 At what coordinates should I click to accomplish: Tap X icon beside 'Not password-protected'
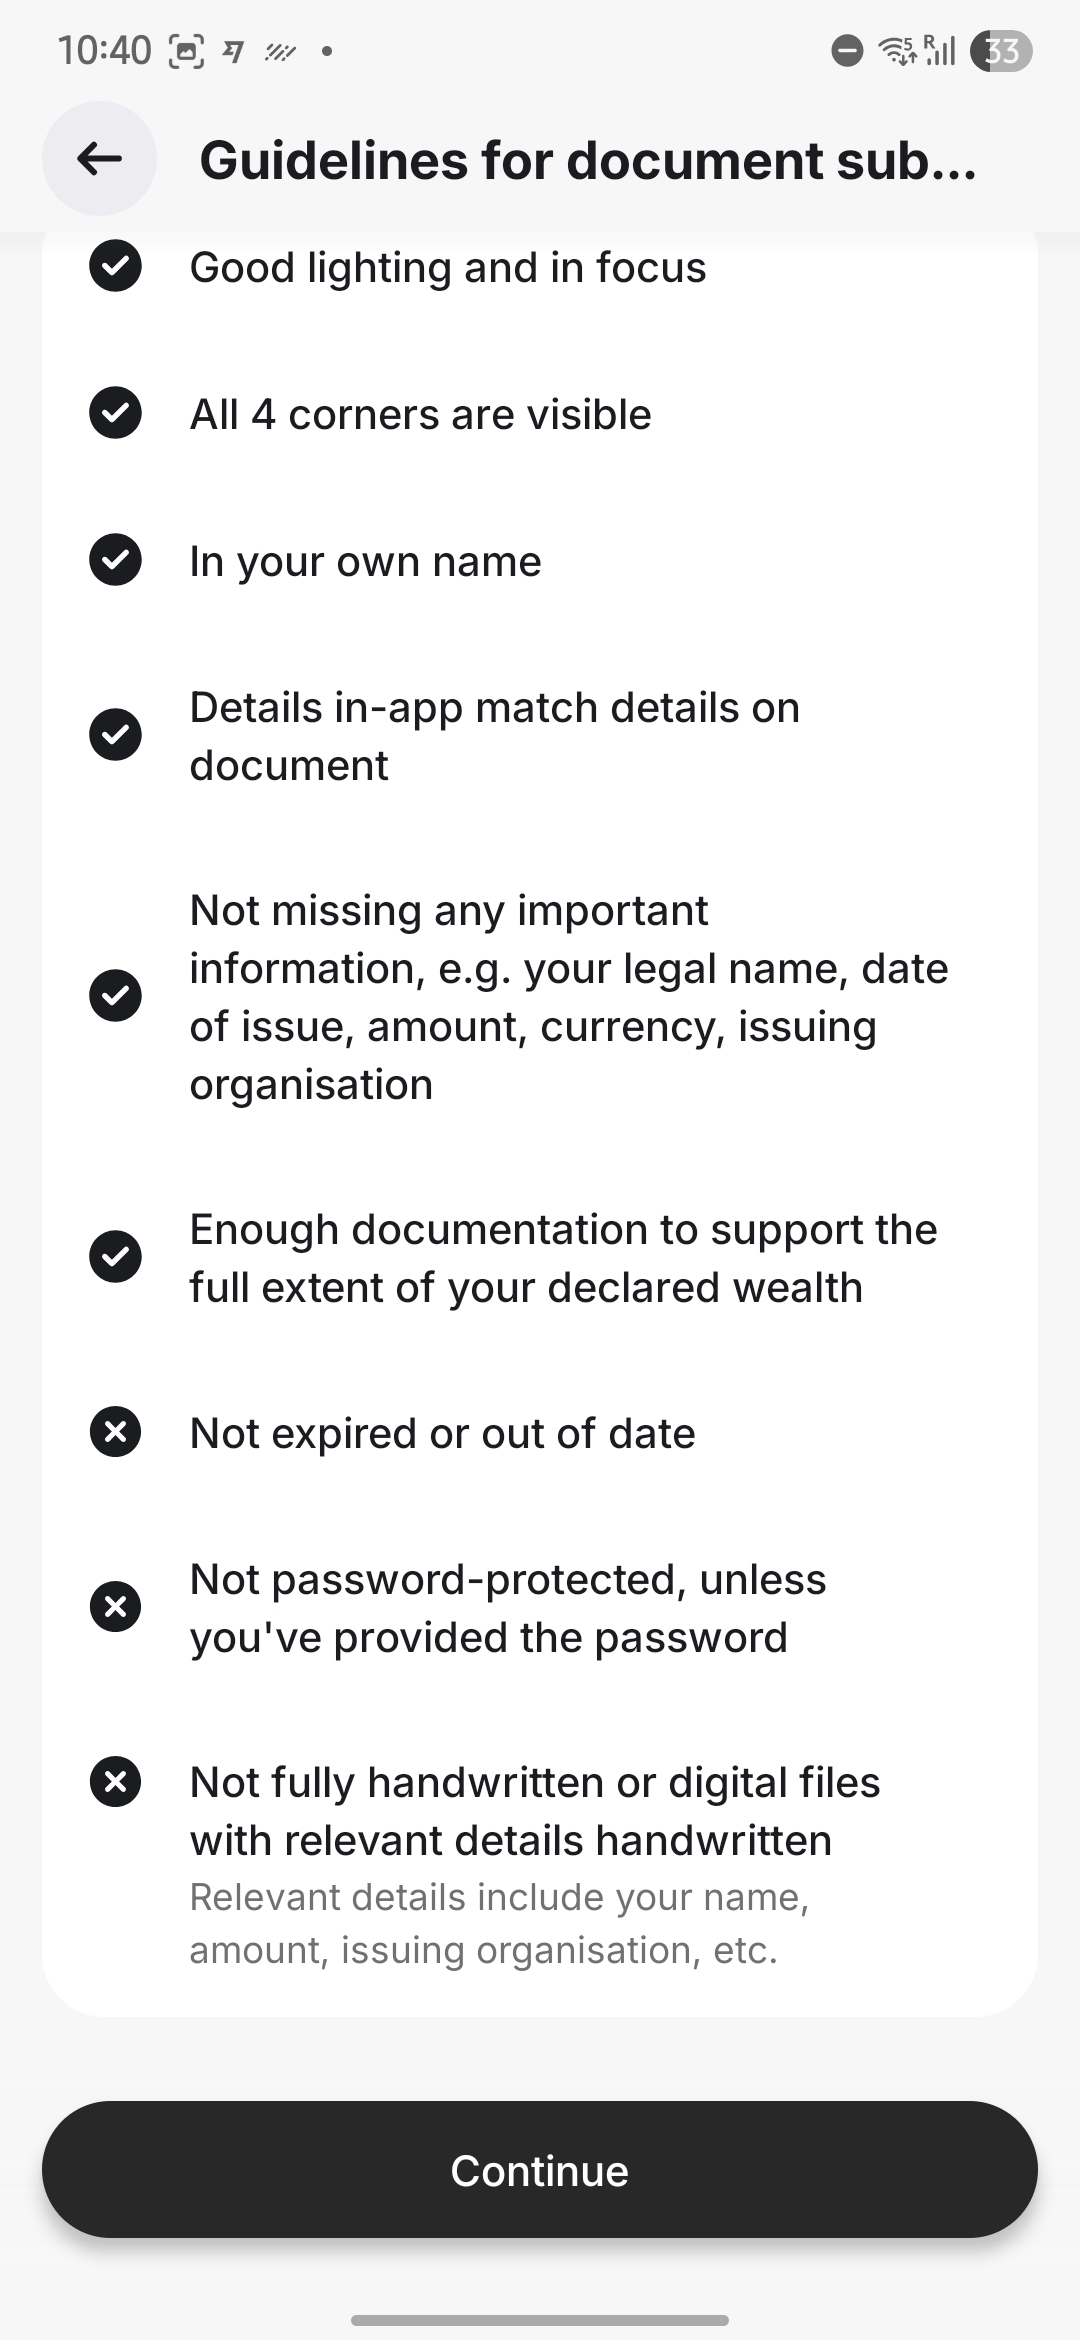[x=116, y=1607]
